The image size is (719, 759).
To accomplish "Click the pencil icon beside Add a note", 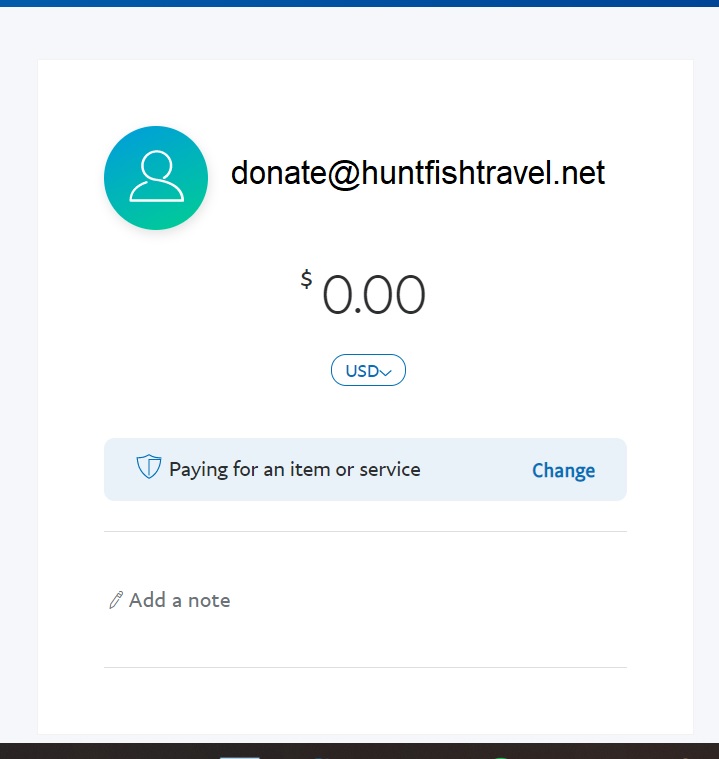I will click(x=116, y=600).
